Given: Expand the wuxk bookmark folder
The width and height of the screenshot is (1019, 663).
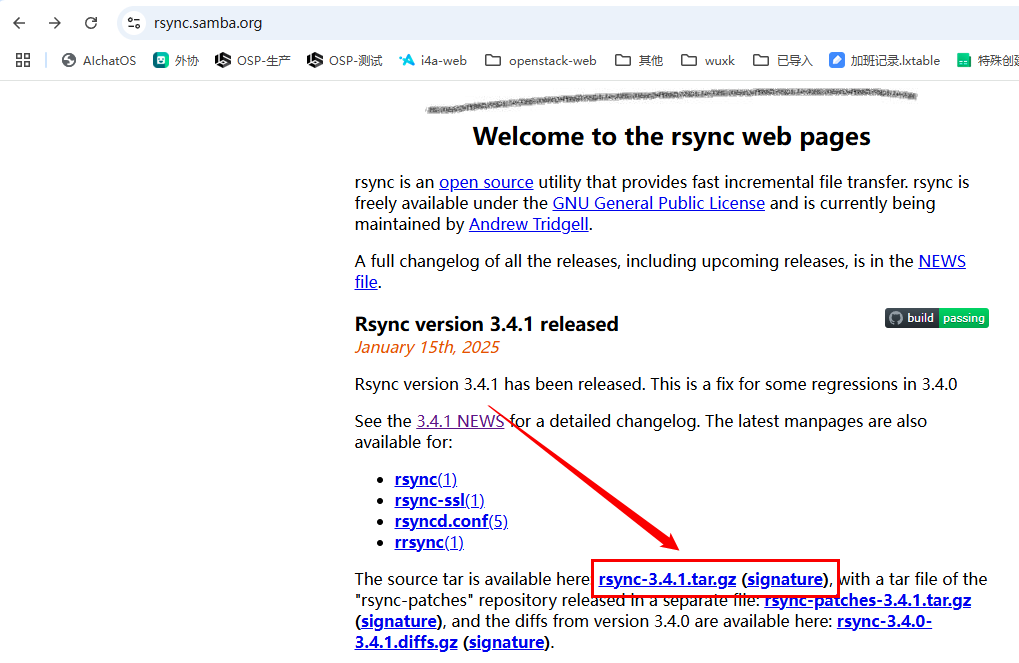Looking at the screenshot, I should (x=708, y=60).
